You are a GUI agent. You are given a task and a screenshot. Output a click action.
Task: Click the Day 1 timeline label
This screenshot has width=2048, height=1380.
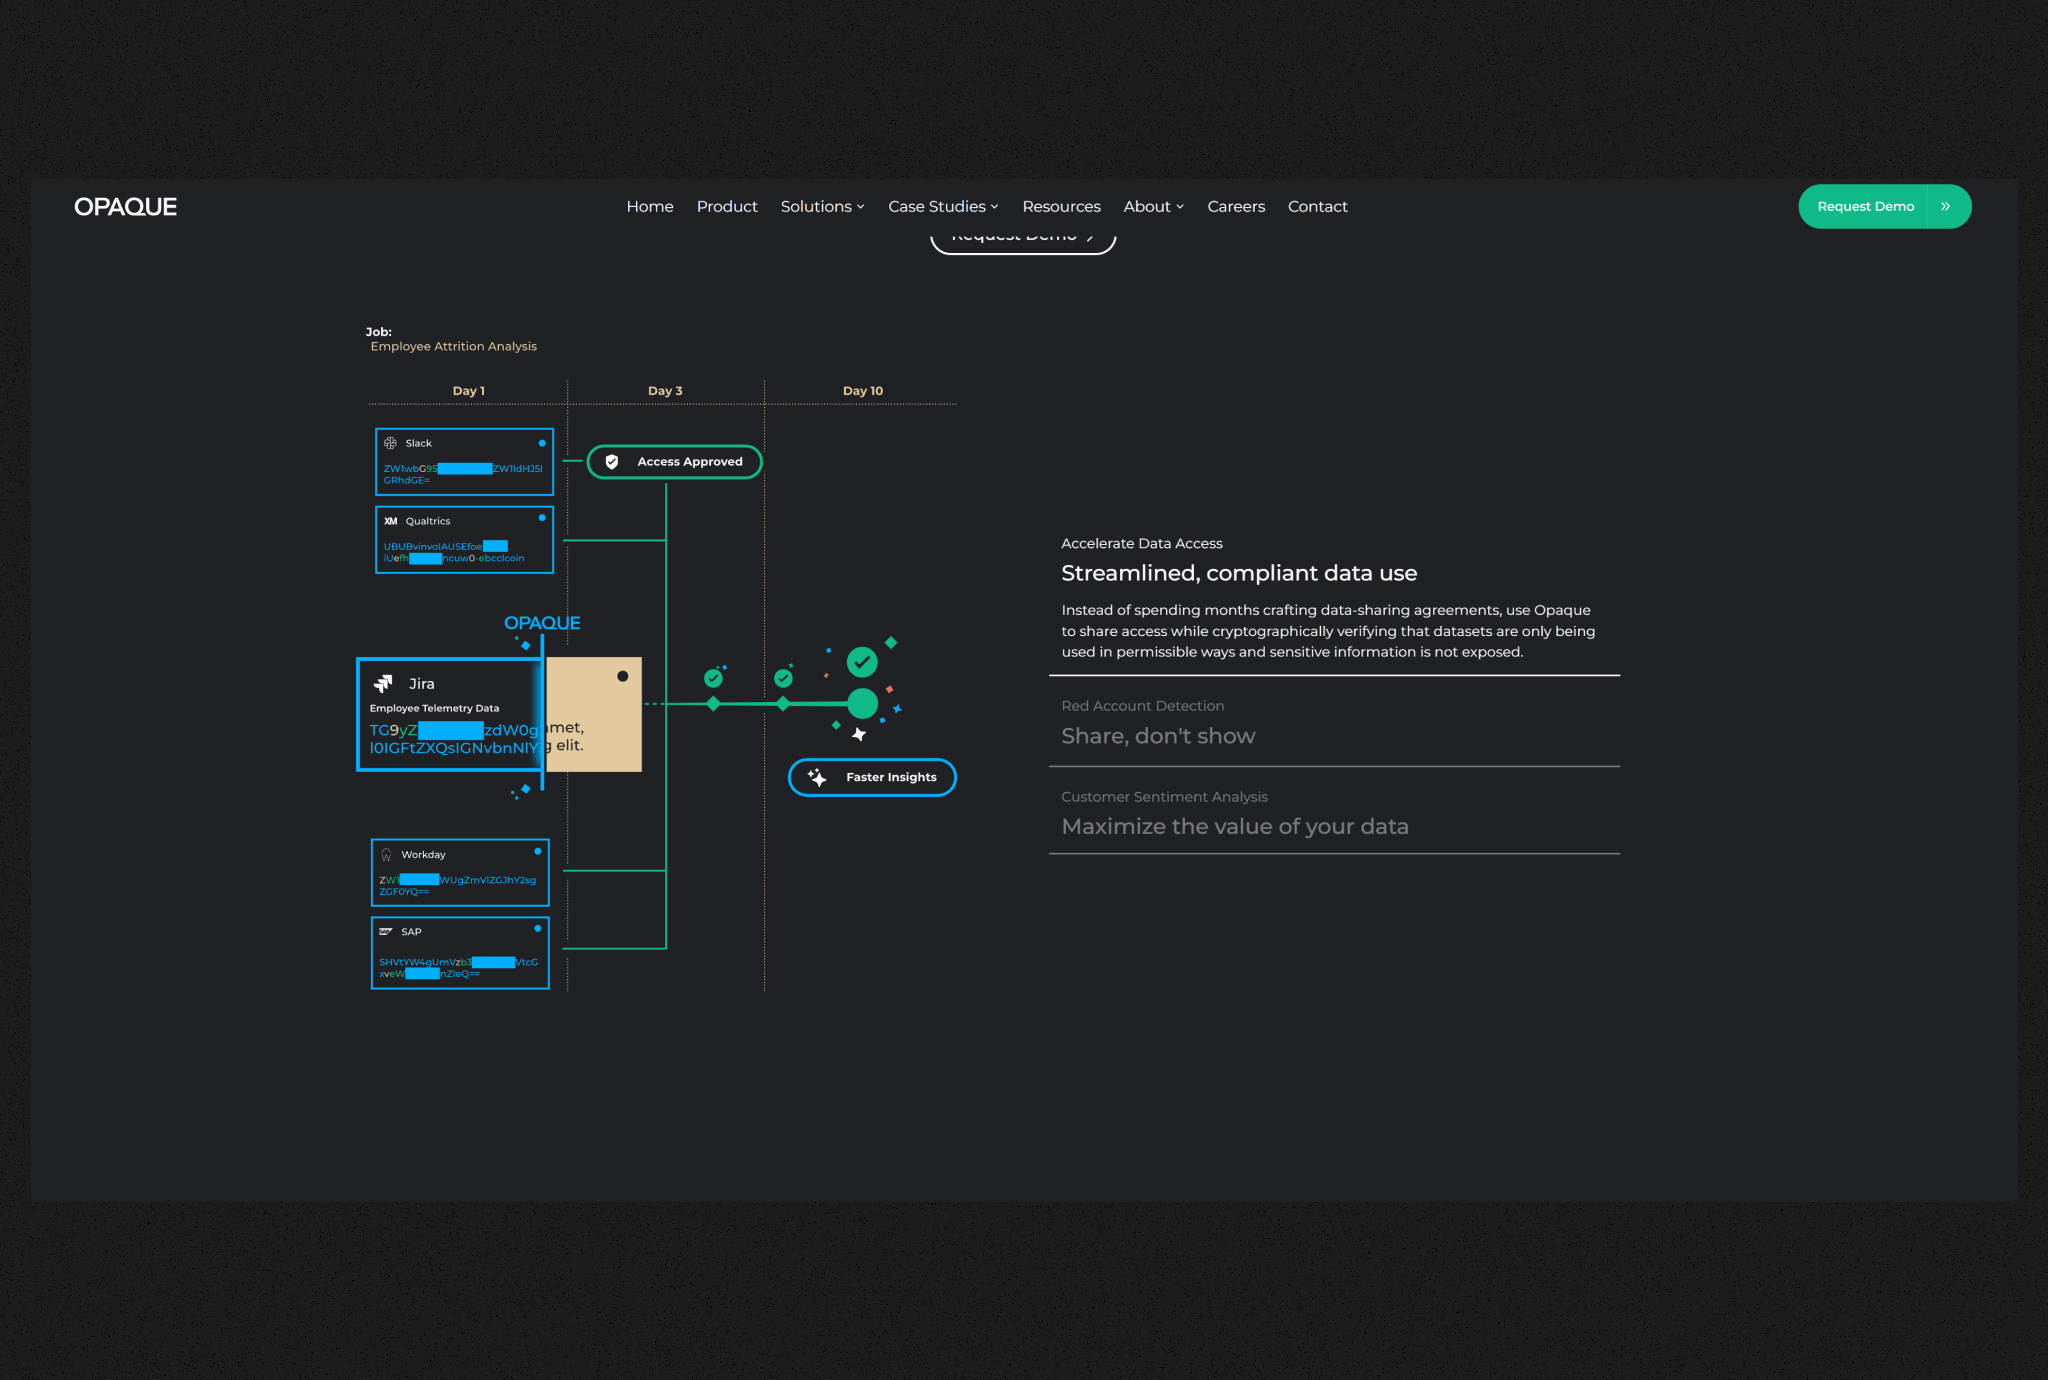468,391
